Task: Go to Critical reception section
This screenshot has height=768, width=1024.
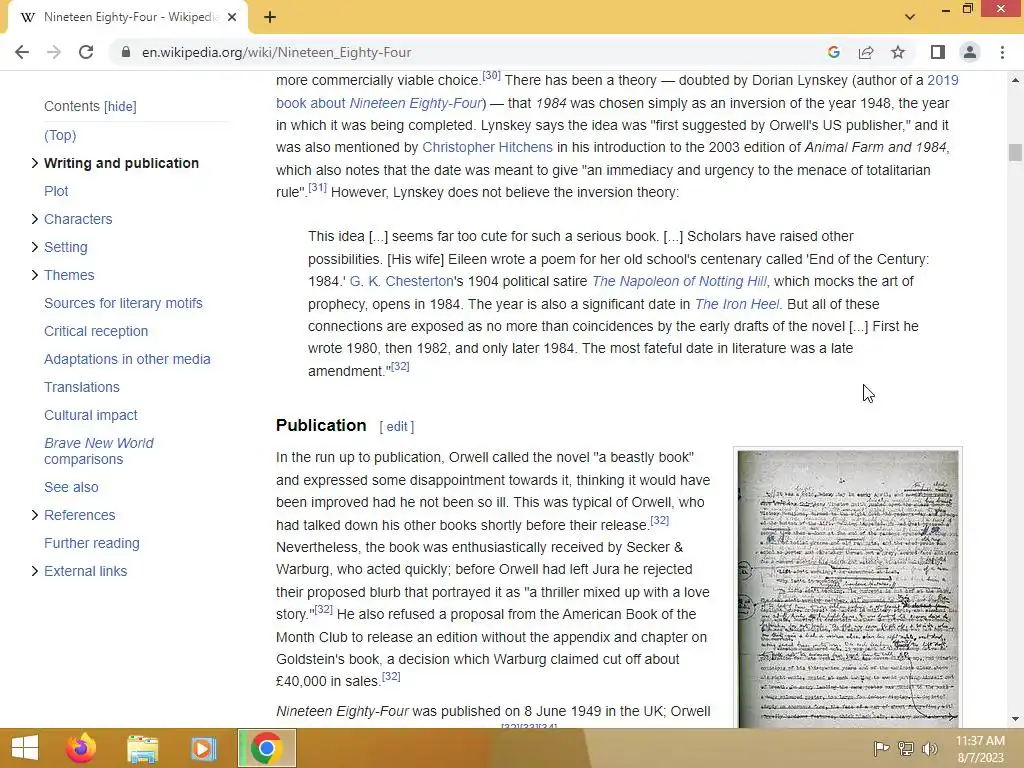Action: point(96,331)
